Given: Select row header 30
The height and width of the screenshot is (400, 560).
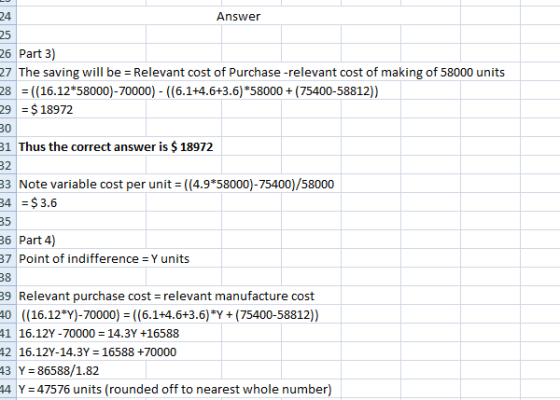Looking at the screenshot, I should (8, 128).
